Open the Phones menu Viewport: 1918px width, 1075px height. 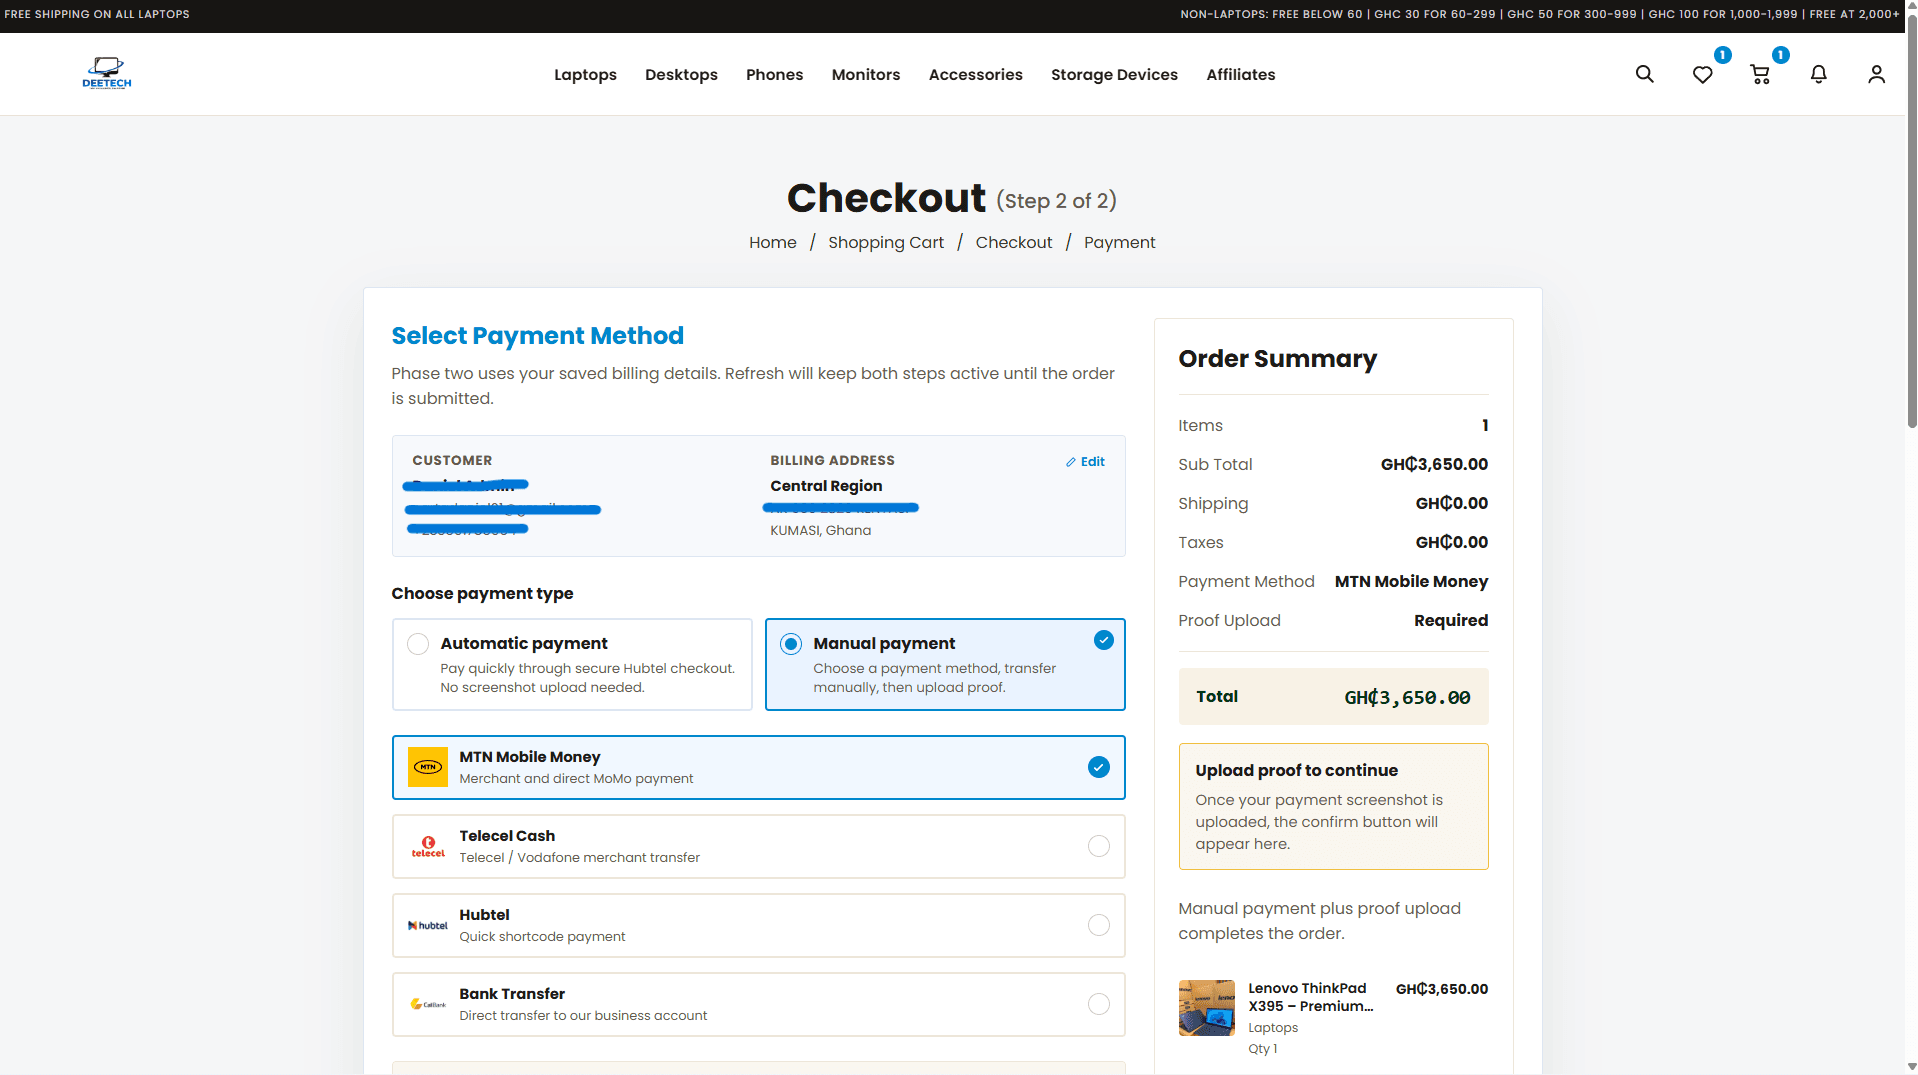[774, 74]
